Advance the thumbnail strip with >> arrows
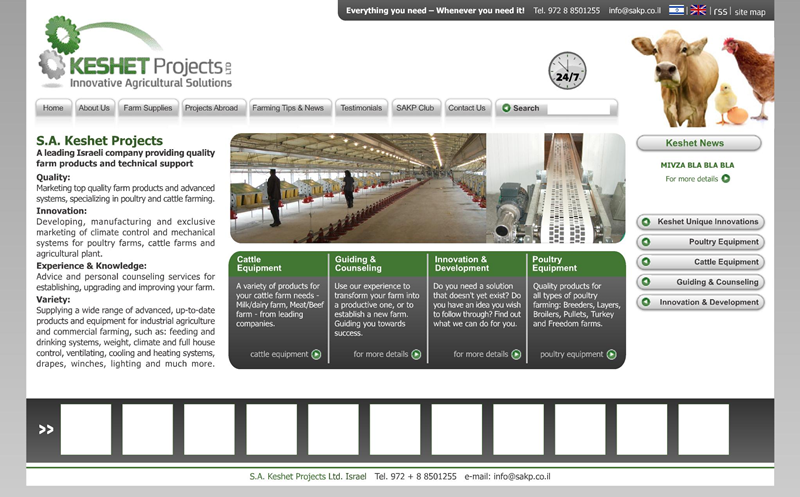800x497 pixels. point(46,429)
